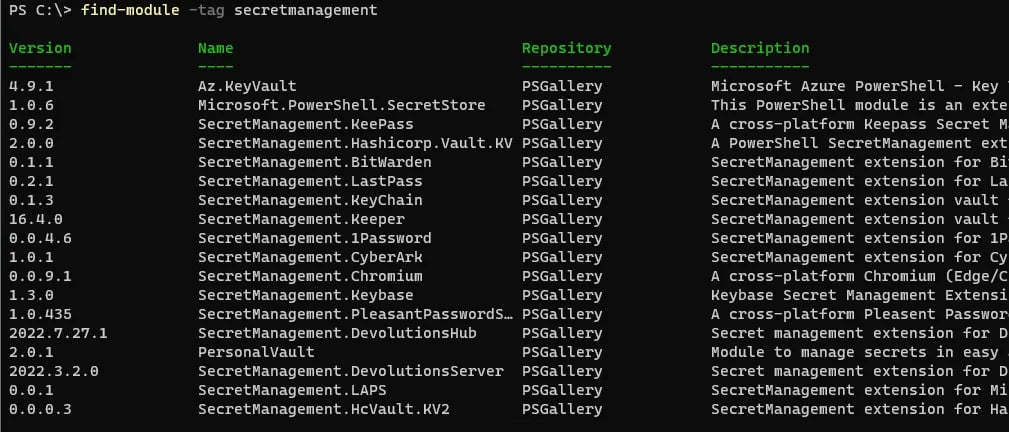Click the Microsoft.PowerShell.SecretStore module name
Image resolution: width=1009 pixels, height=432 pixels.
click(341, 105)
